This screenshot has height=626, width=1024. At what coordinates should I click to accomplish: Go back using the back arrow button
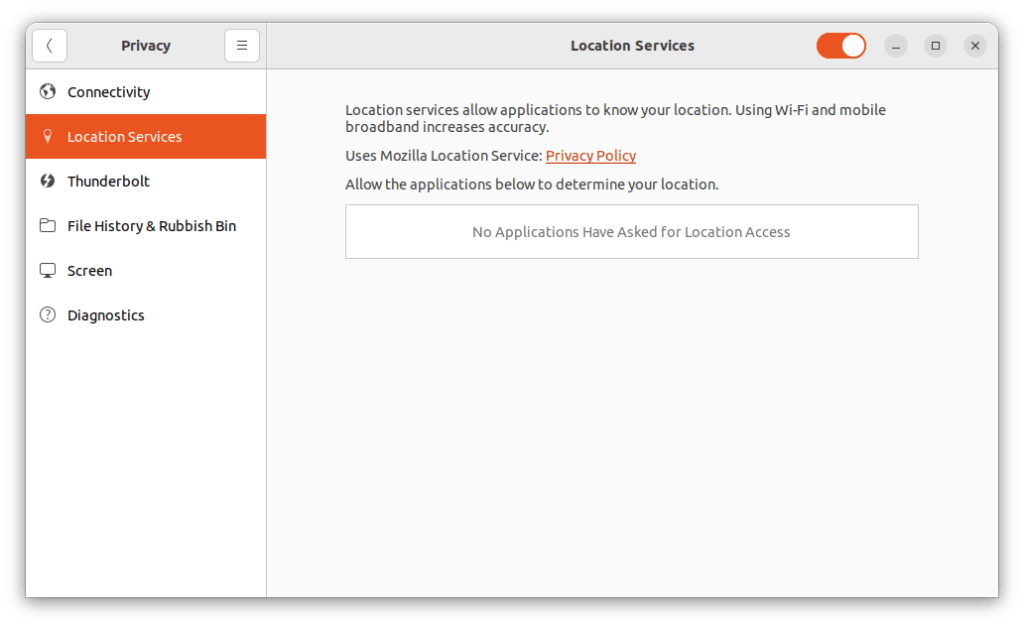coord(50,46)
